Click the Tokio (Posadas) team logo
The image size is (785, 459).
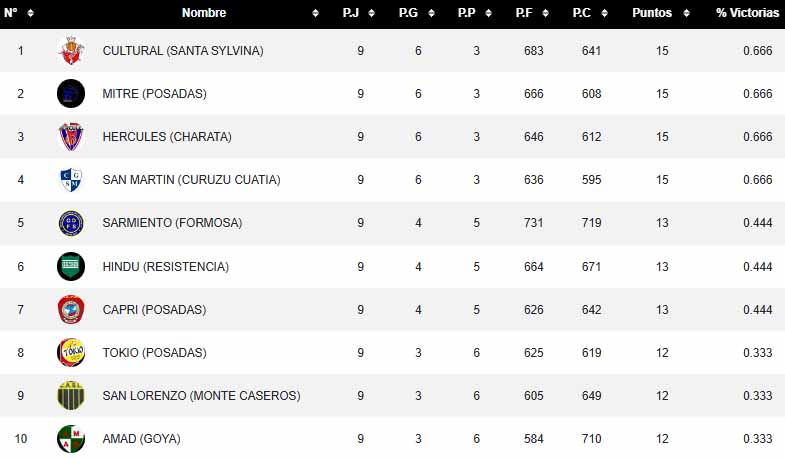[x=71, y=353]
